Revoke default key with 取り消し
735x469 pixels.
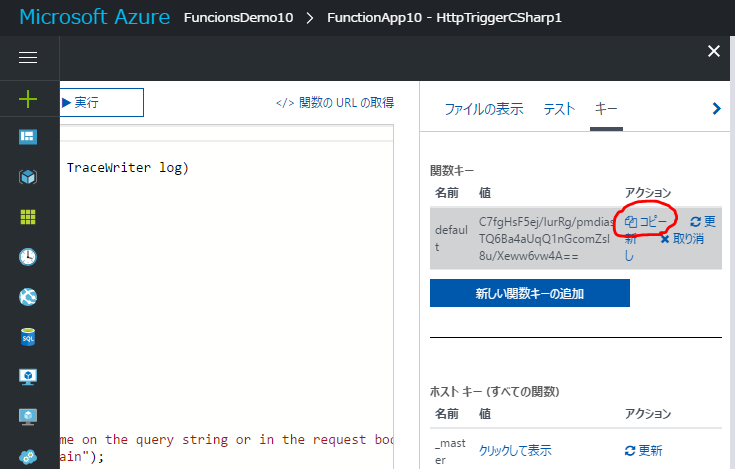[682, 239]
